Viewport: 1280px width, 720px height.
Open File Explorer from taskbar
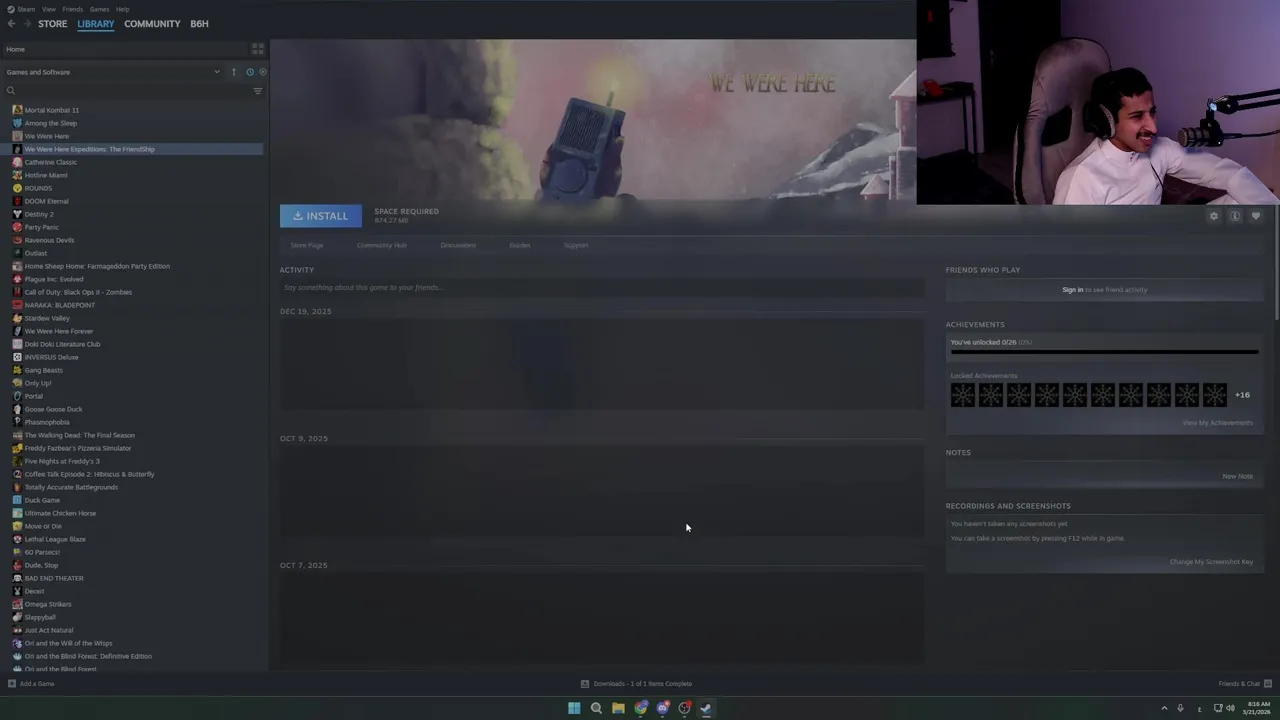click(618, 708)
